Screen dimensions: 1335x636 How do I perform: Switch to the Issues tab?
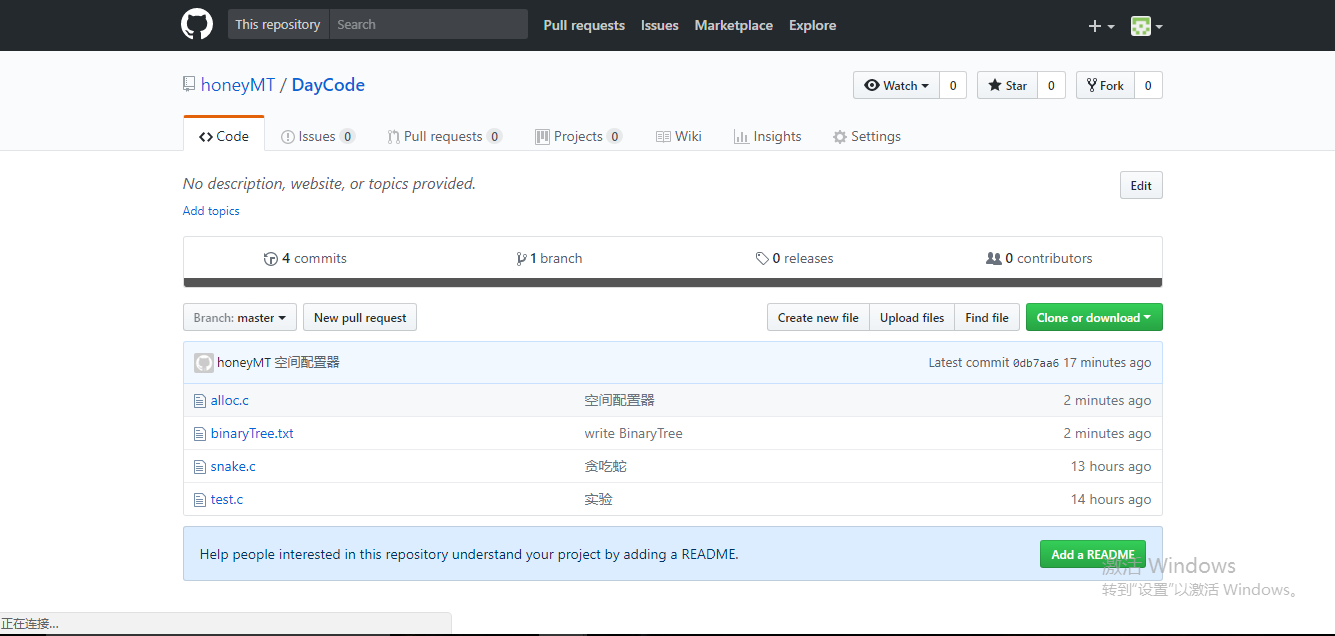point(318,137)
